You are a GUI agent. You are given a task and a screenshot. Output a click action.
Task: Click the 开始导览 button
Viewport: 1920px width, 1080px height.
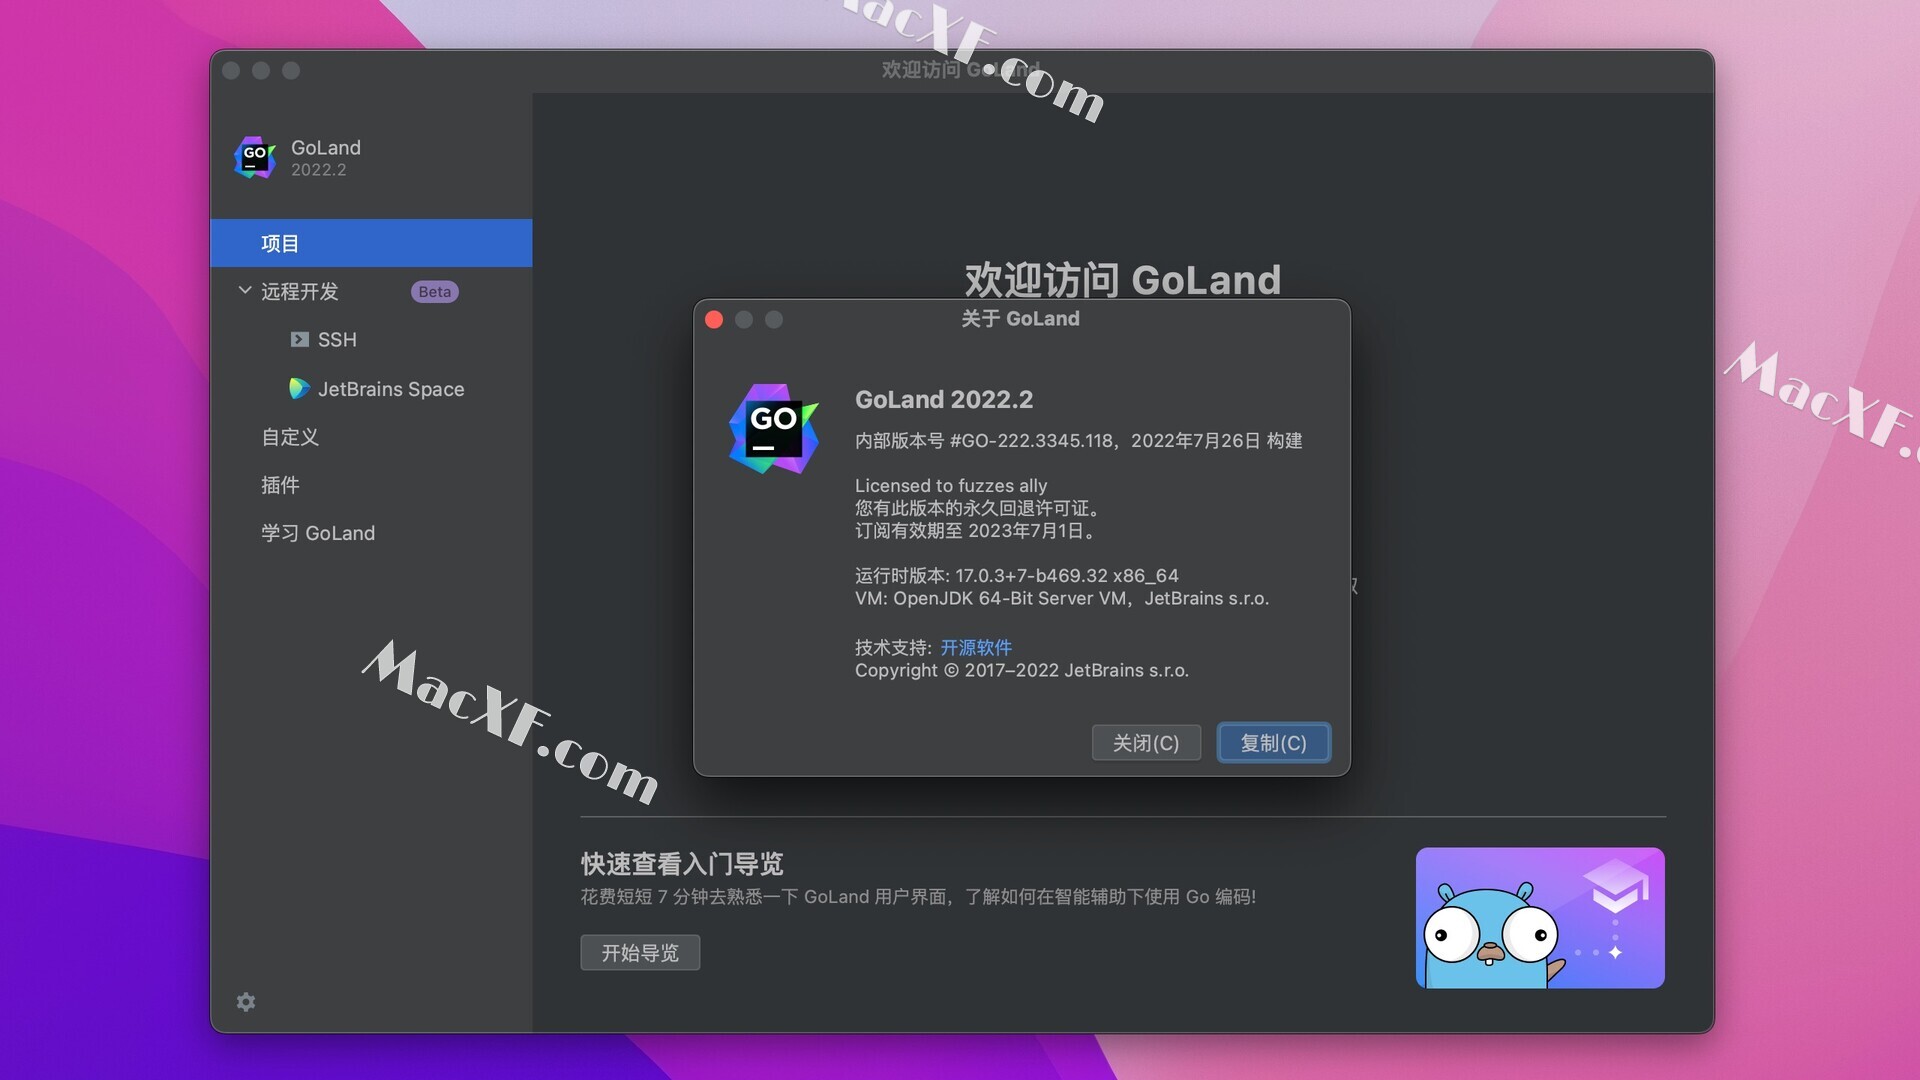click(x=640, y=953)
